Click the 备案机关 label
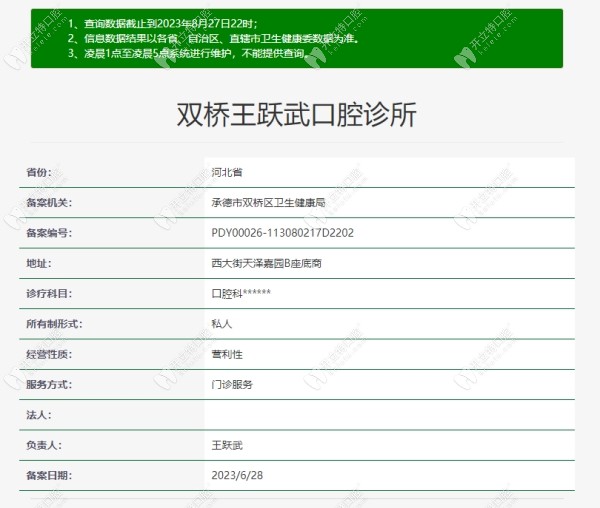The height and width of the screenshot is (508, 600). 49,202
